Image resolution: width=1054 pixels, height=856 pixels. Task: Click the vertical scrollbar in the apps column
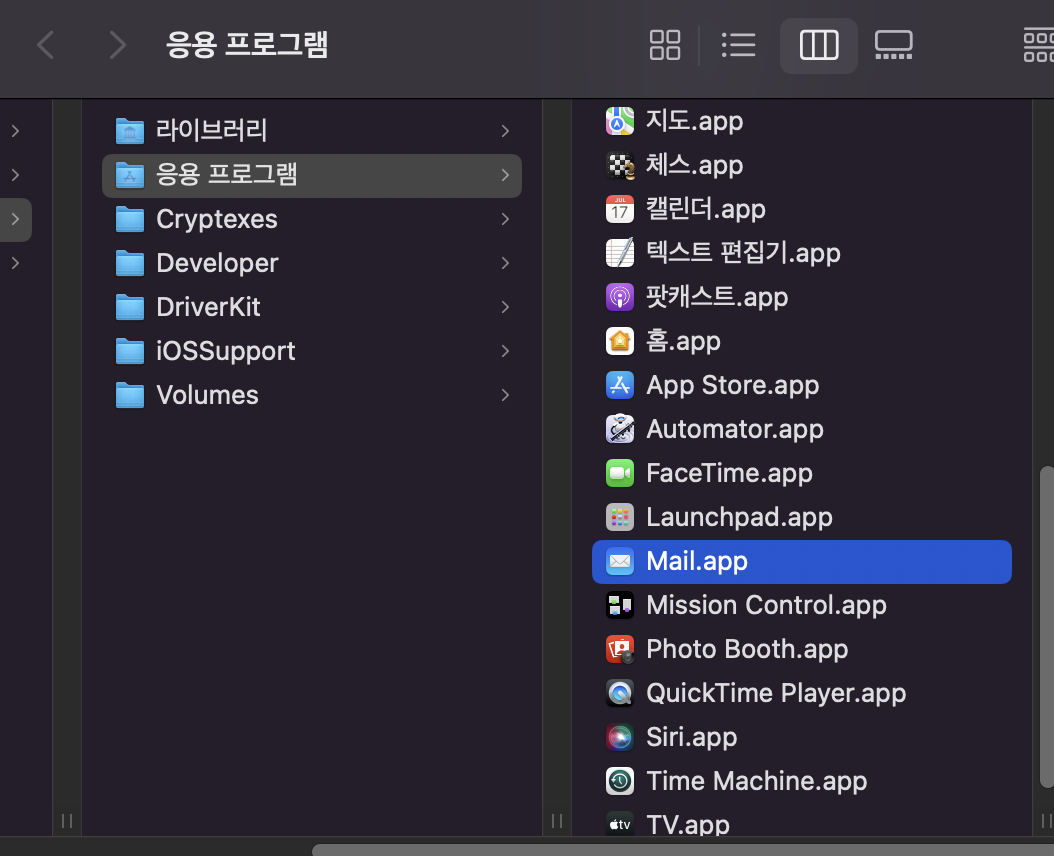click(1047, 625)
